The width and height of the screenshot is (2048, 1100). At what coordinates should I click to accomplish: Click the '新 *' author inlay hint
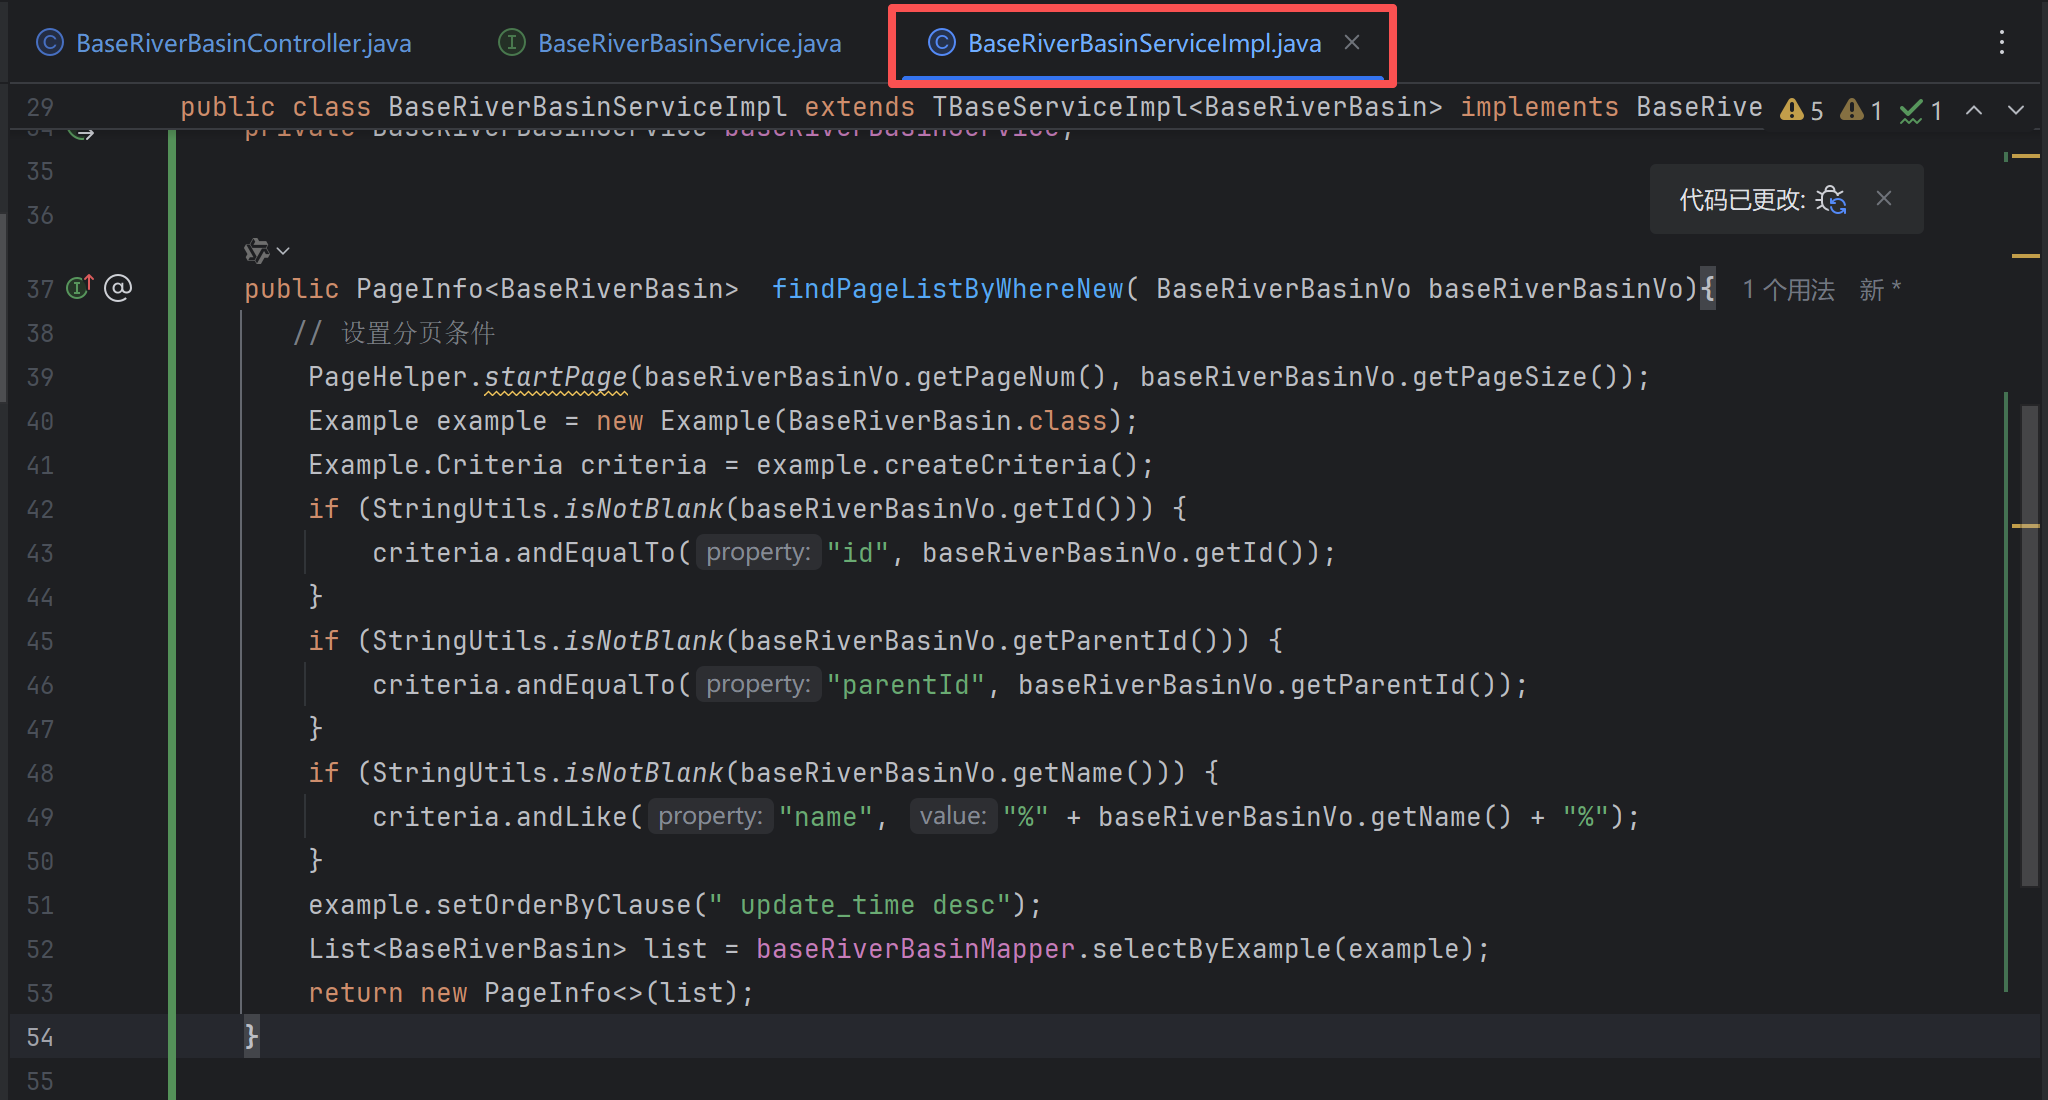(1880, 290)
